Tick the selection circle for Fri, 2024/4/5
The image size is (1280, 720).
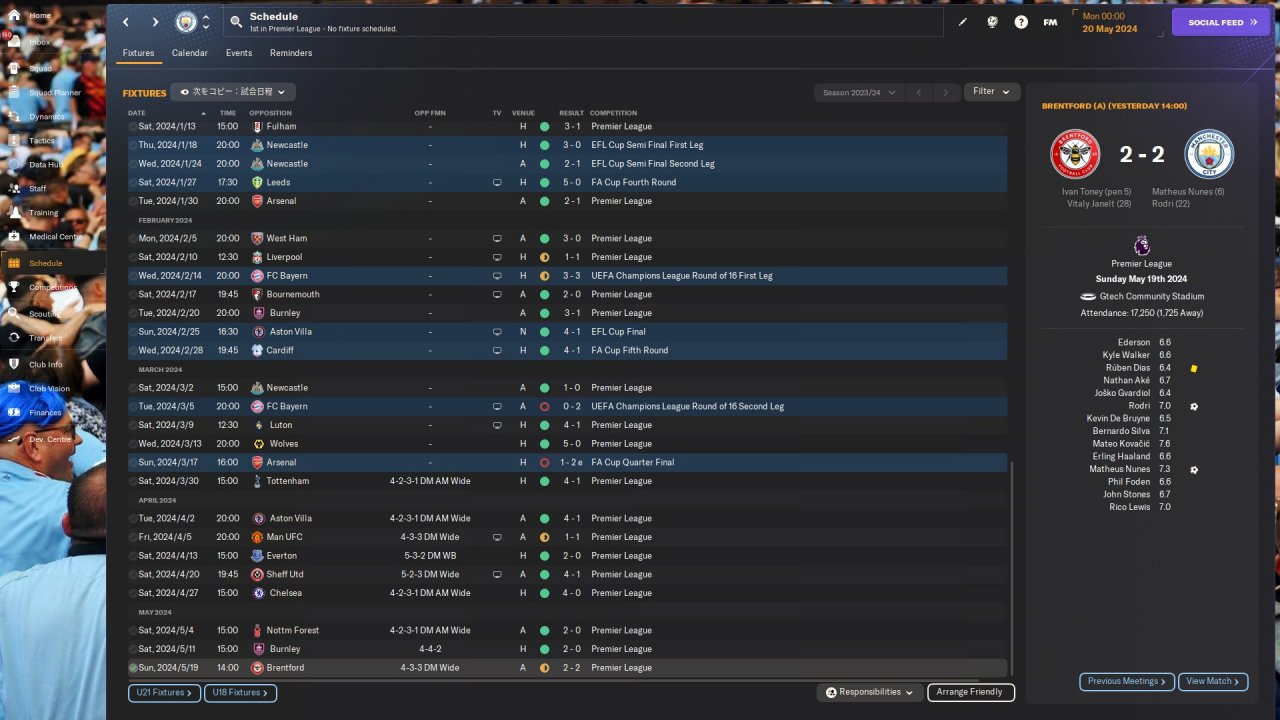click(x=133, y=537)
